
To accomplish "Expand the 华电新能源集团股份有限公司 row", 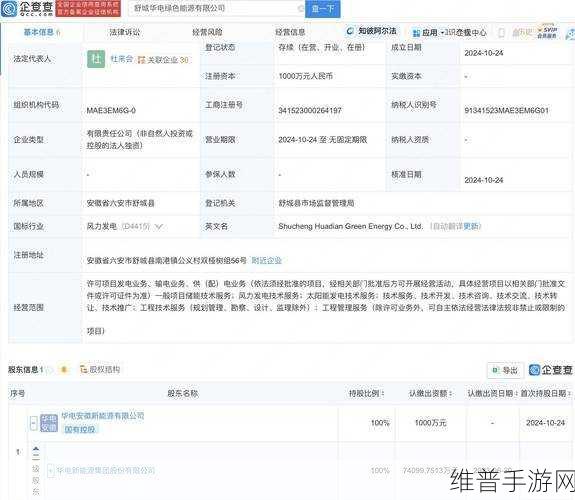I will tap(51, 471).
